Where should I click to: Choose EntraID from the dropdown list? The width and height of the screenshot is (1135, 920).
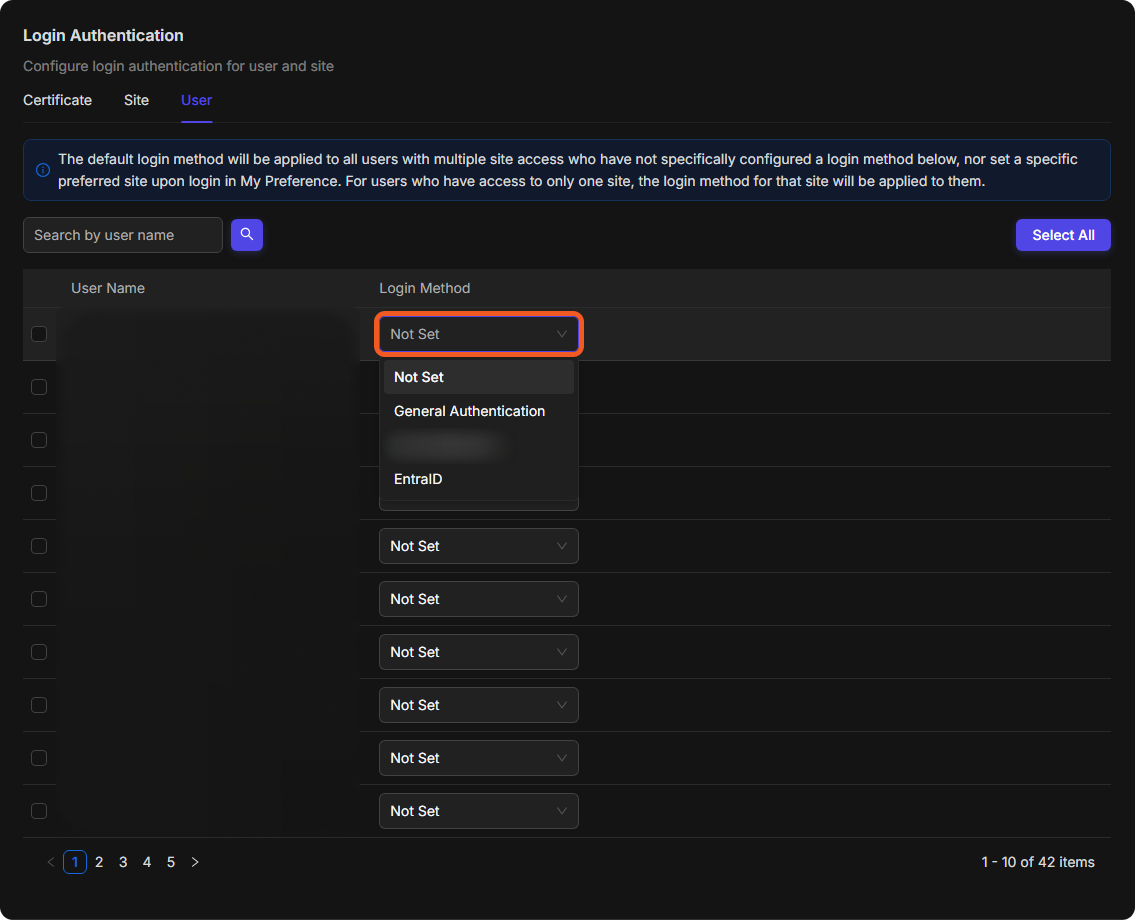pos(478,479)
